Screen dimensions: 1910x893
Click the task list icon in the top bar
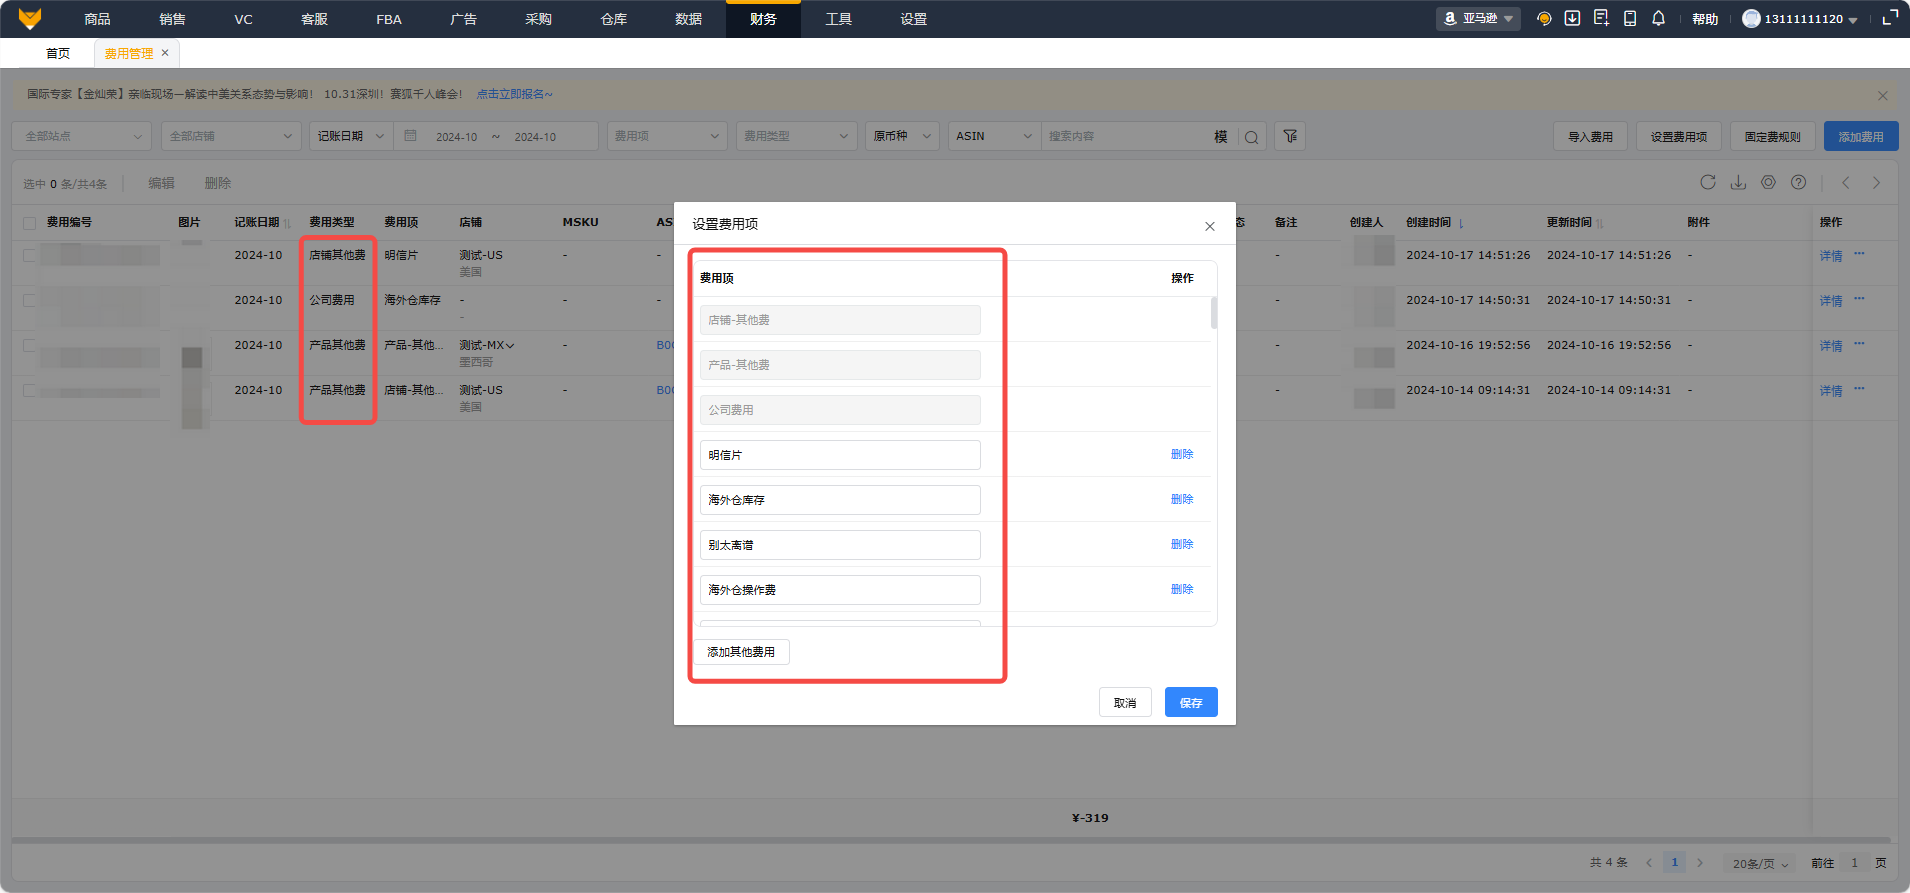[1601, 18]
